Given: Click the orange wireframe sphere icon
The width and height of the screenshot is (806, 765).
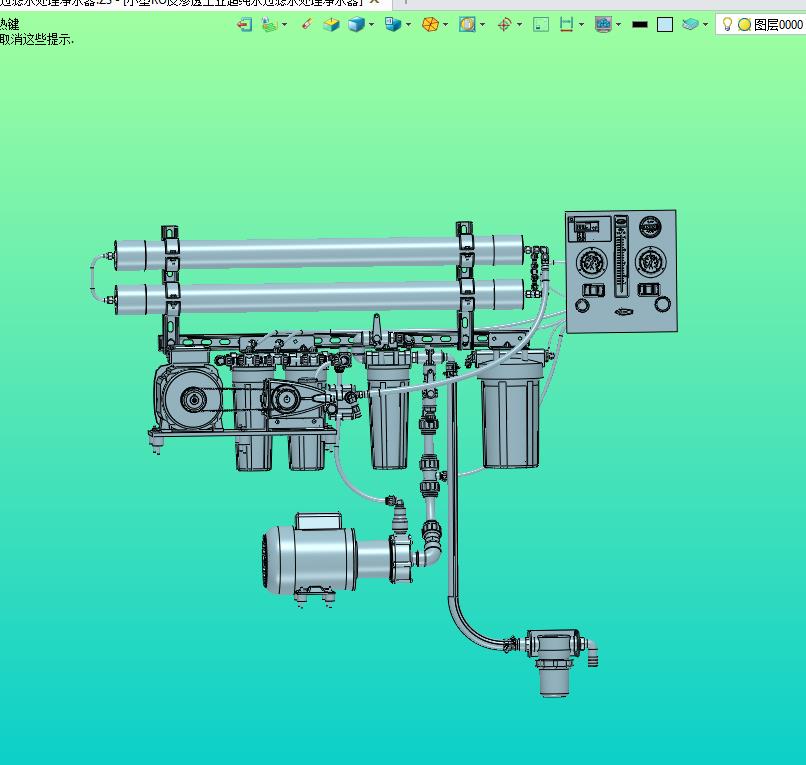Looking at the screenshot, I should [429, 24].
